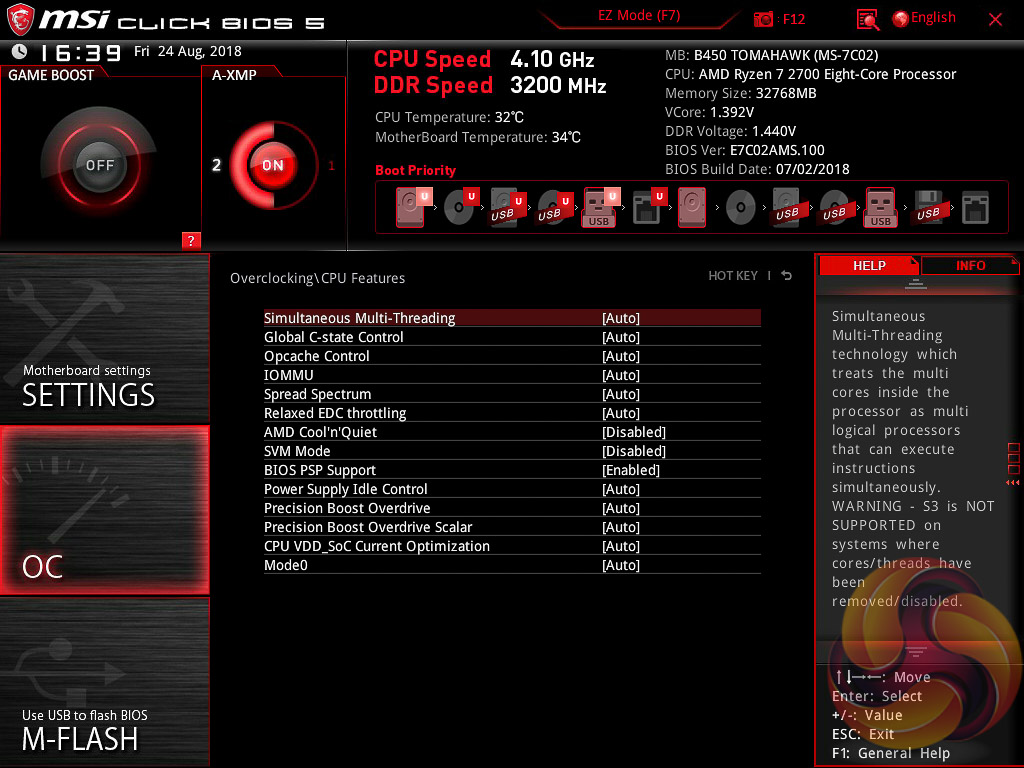Click the clock icon beside the time
This screenshot has width=1024, height=768.
tap(20, 52)
